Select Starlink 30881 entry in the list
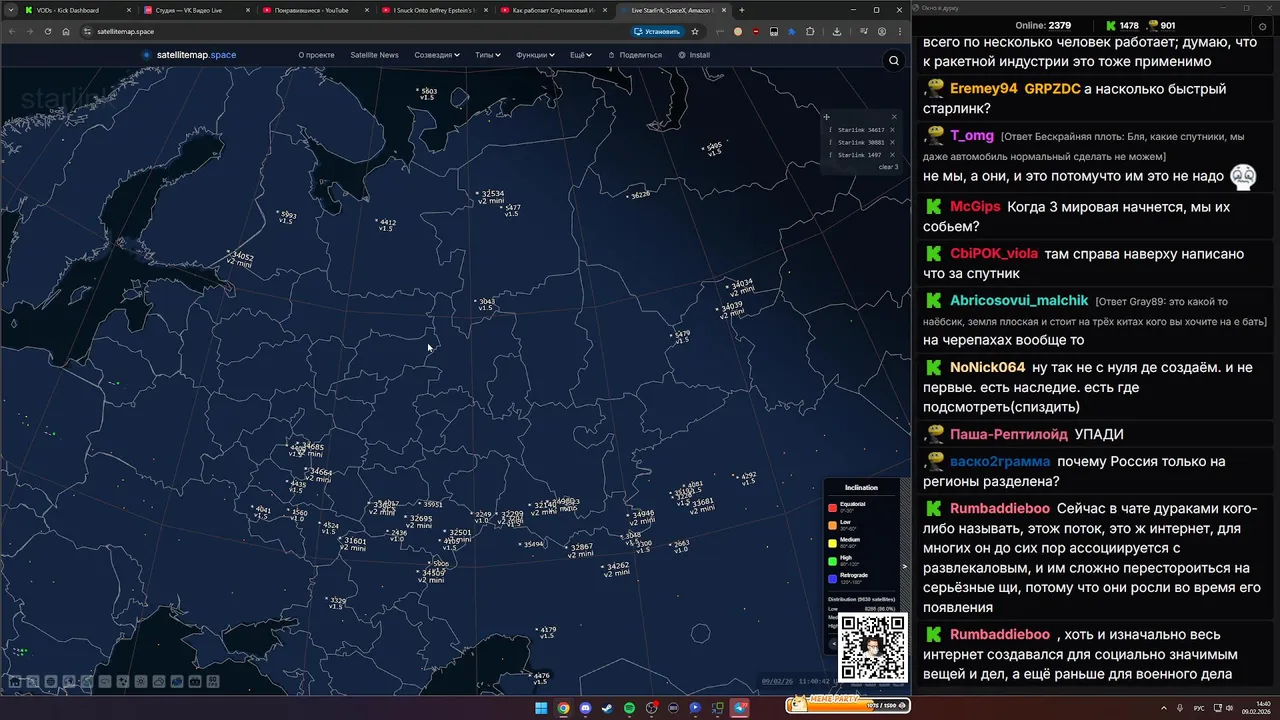The width and height of the screenshot is (1280, 720). pos(860,143)
